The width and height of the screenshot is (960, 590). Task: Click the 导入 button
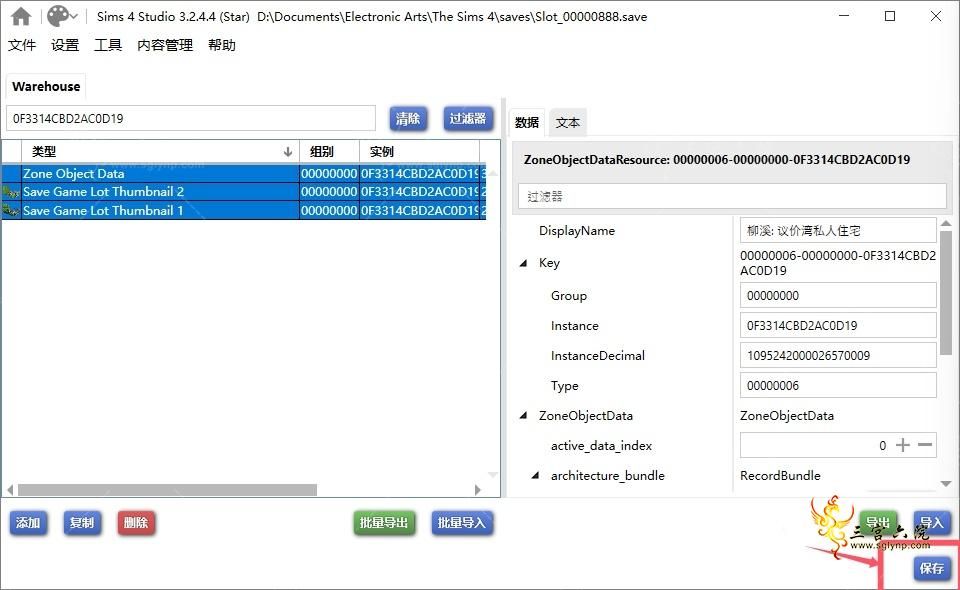pos(932,523)
